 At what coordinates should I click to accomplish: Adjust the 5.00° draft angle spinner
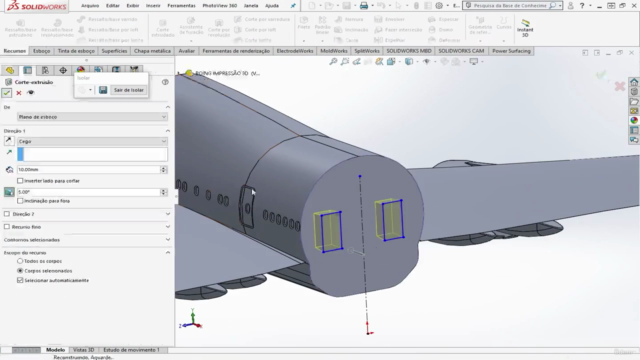point(164,192)
